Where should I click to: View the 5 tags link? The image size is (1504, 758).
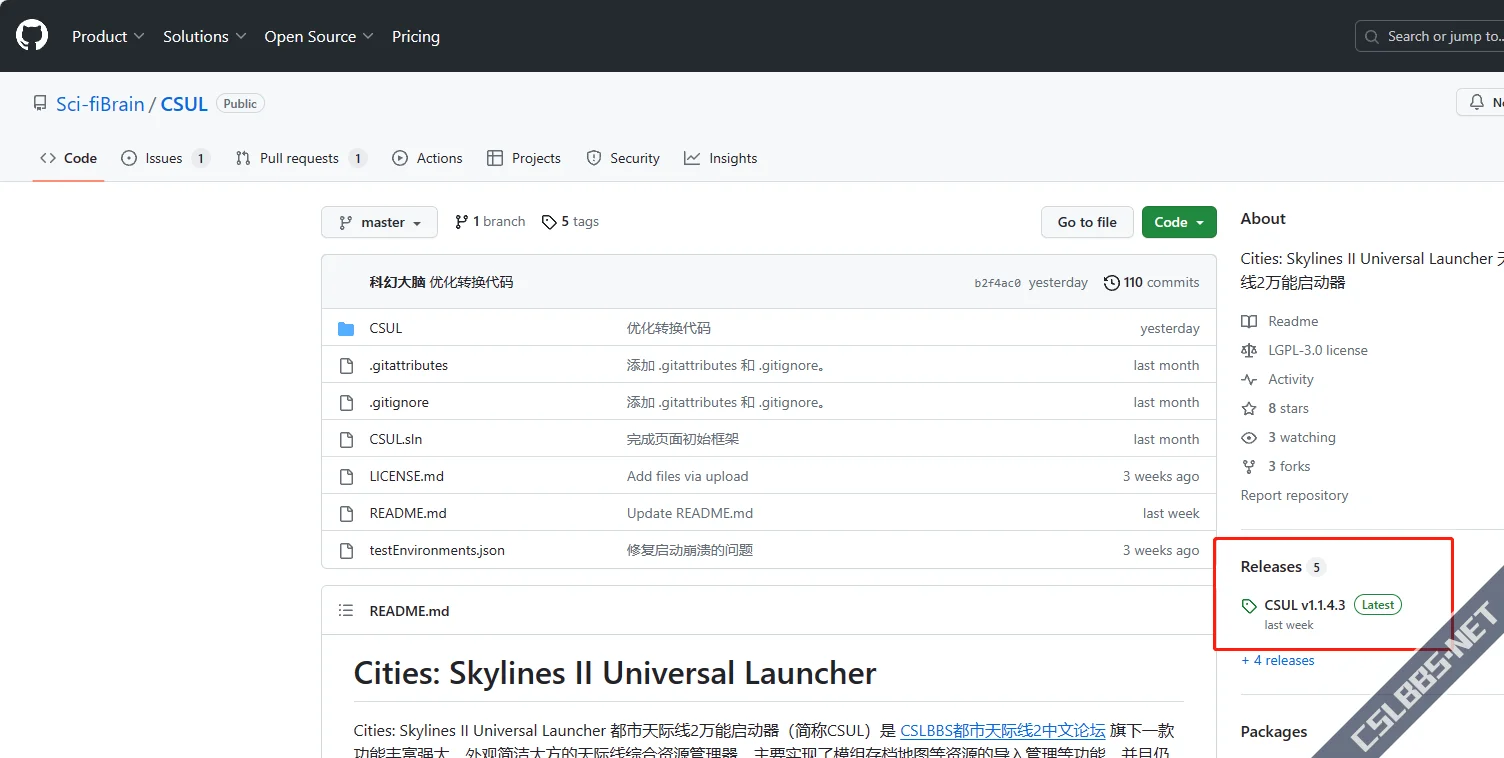pos(570,222)
